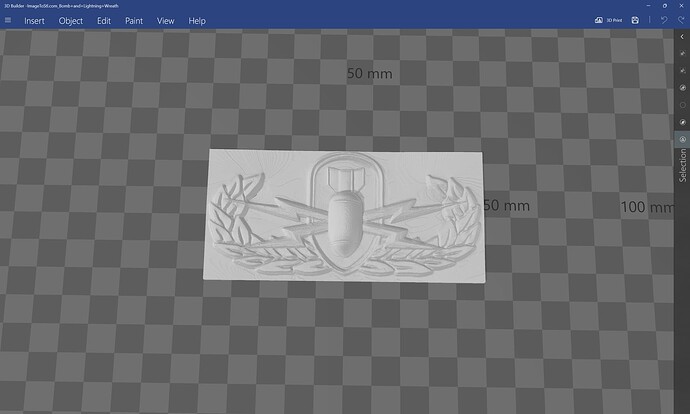Open the View menu
The height and width of the screenshot is (414, 690).
coord(166,20)
